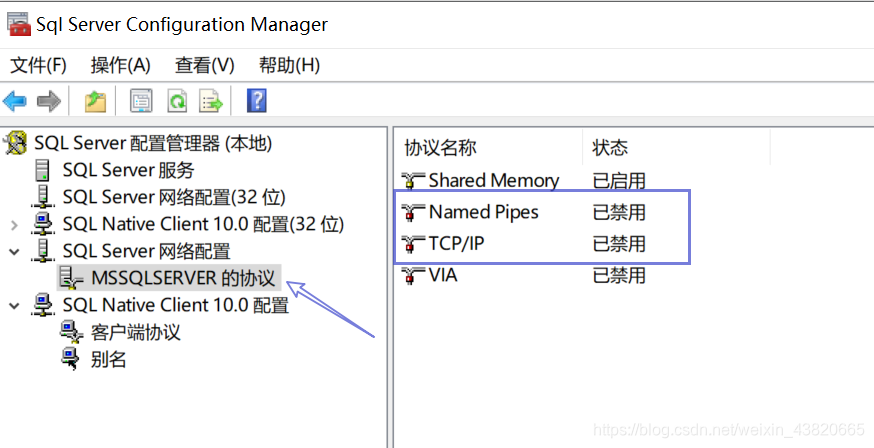Click 已启用 status of Shared Memory
Viewport: 874px width, 448px height.
tap(619, 181)
